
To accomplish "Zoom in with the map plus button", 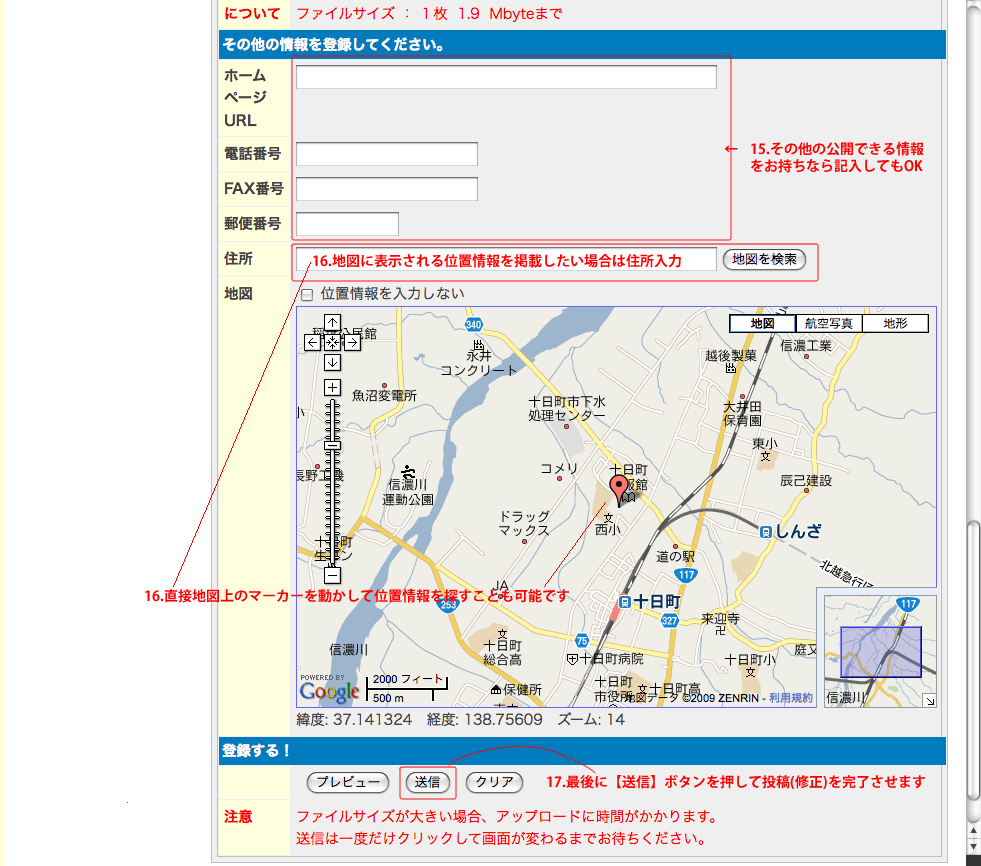I will (x=332, y=387).
